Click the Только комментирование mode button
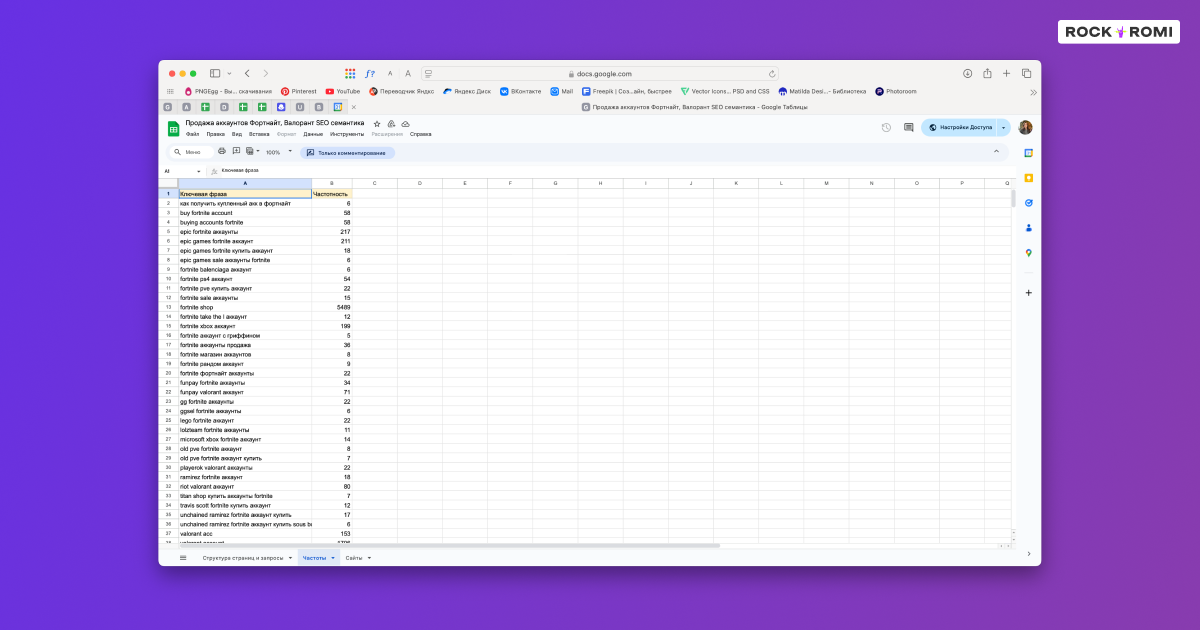Viewport: 1200px width, 630px height. [x=347, y=152]
